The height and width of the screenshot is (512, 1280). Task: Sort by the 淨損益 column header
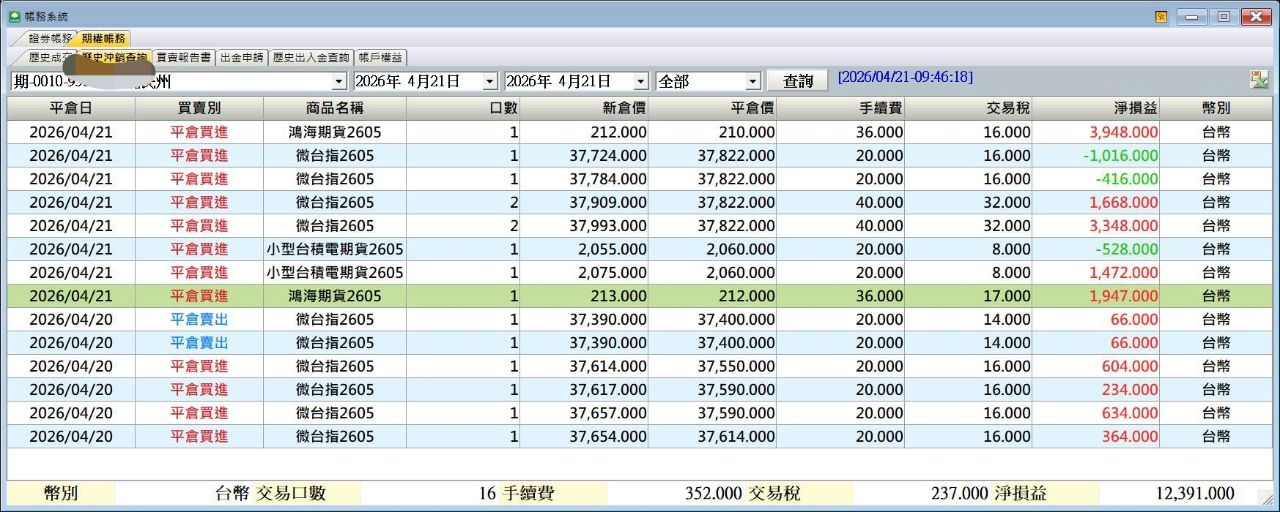click(1096, 108)
